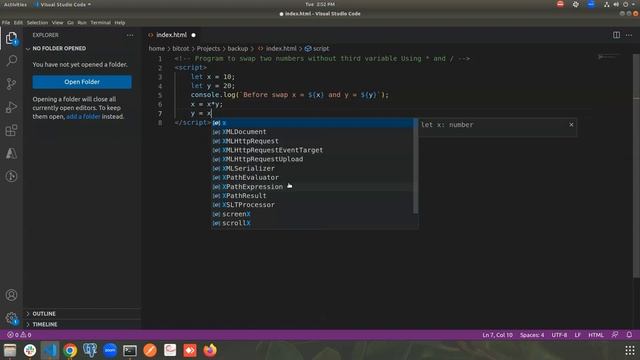Split the editor to the right
640x360 pixels.
pos(616,35)
